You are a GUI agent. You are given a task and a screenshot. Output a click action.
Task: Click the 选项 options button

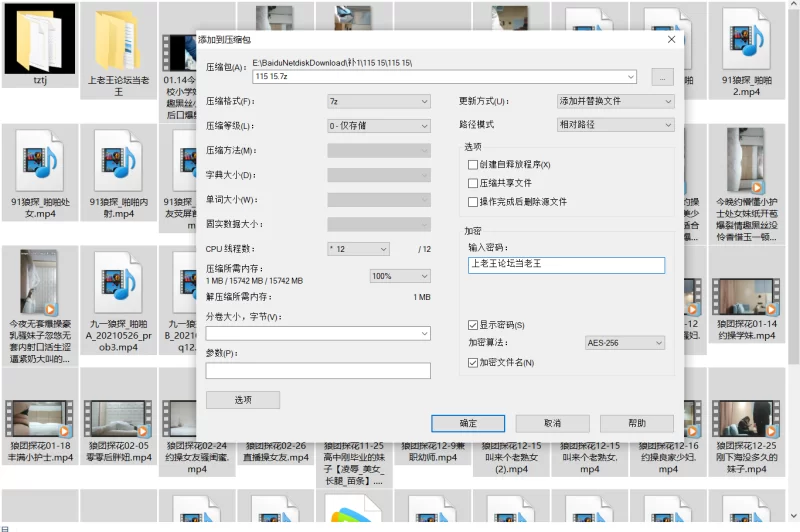pyautogui.click(x=243, y=400)
